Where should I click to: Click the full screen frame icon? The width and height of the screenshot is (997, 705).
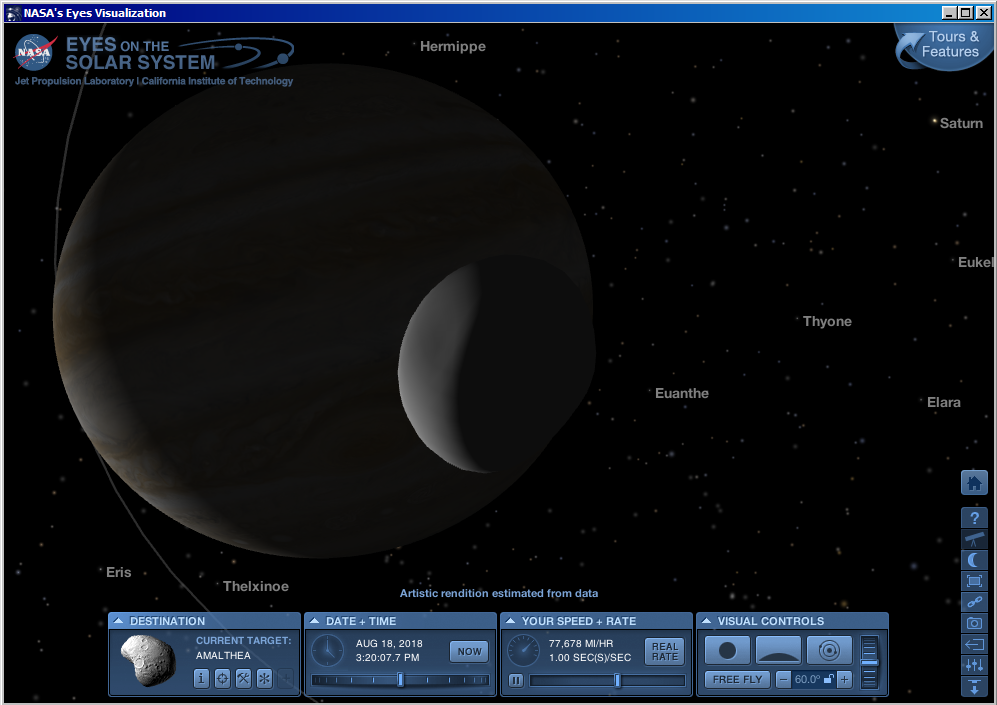[973, 581]
